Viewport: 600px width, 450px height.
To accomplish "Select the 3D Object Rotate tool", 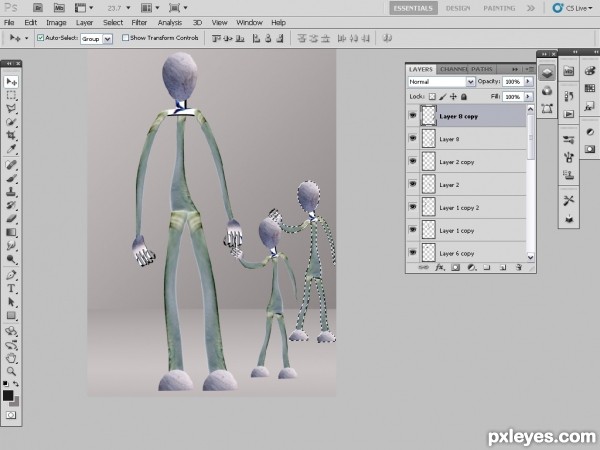I will point(11,331).
